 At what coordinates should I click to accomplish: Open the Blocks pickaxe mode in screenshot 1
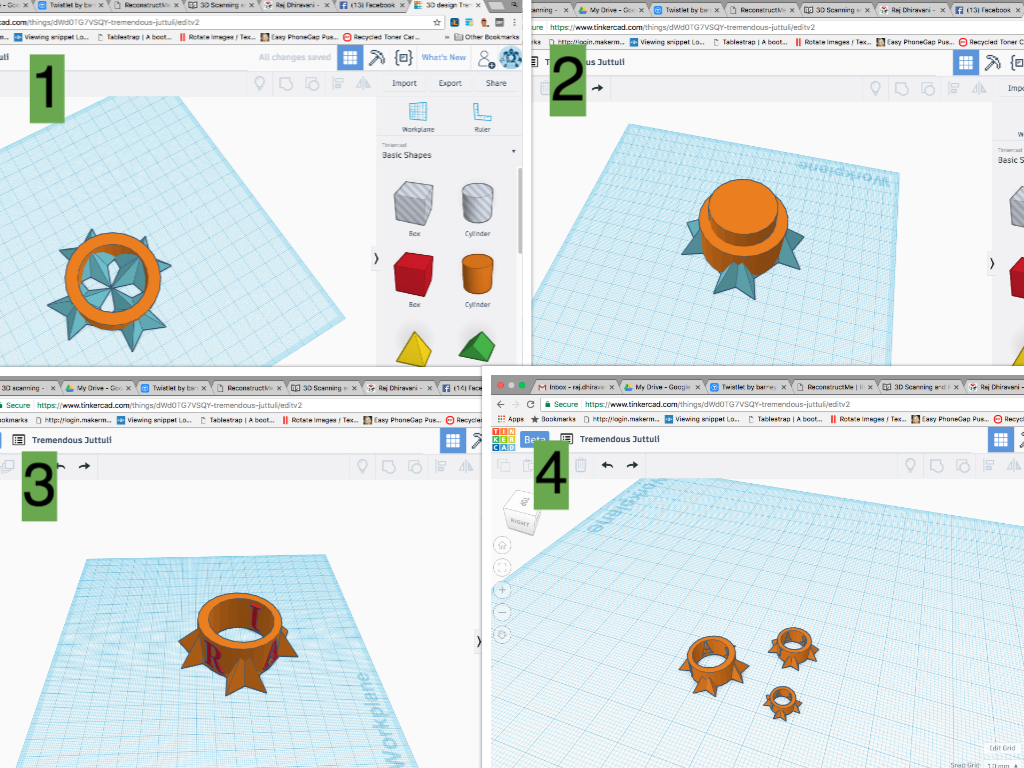(x=377, y=57)
